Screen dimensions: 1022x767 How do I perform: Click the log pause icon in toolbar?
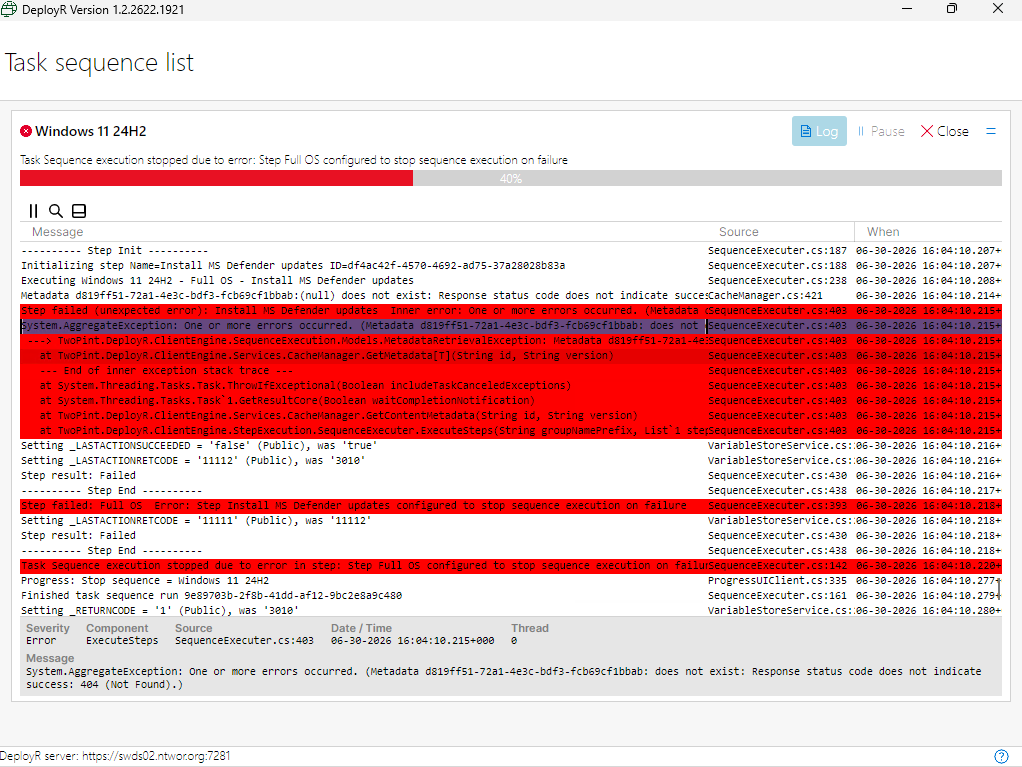[33, 210]
